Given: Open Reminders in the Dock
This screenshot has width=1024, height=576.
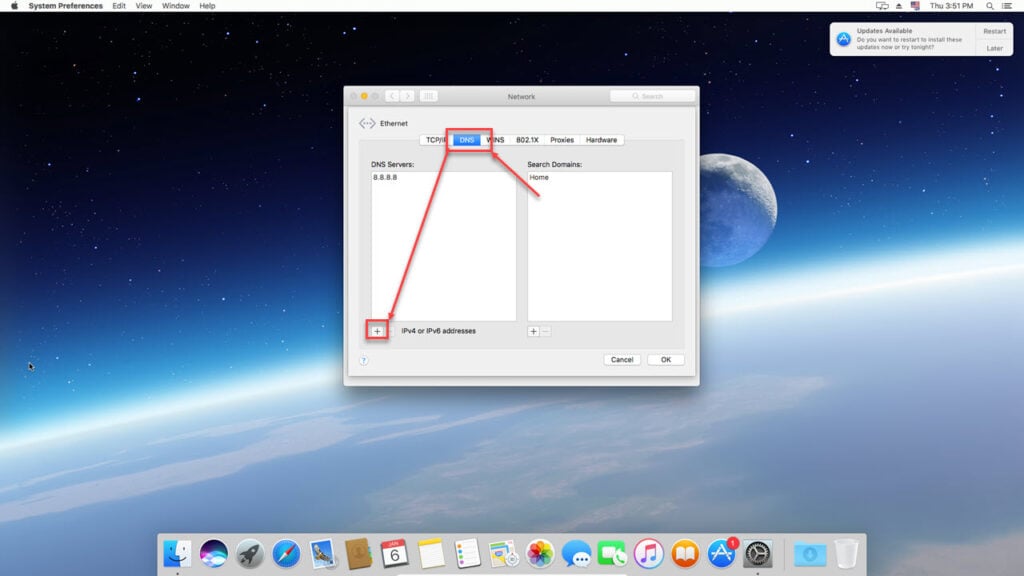Looking at the screenshot, I should (467, 554).
